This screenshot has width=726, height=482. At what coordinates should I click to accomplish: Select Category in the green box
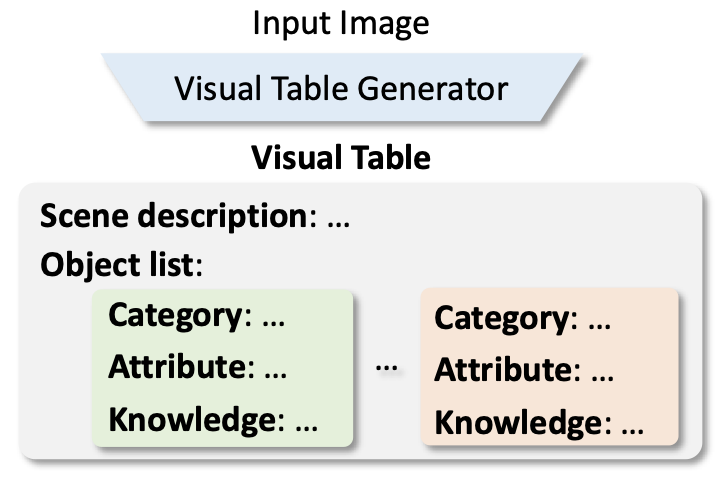coord(175,316)
